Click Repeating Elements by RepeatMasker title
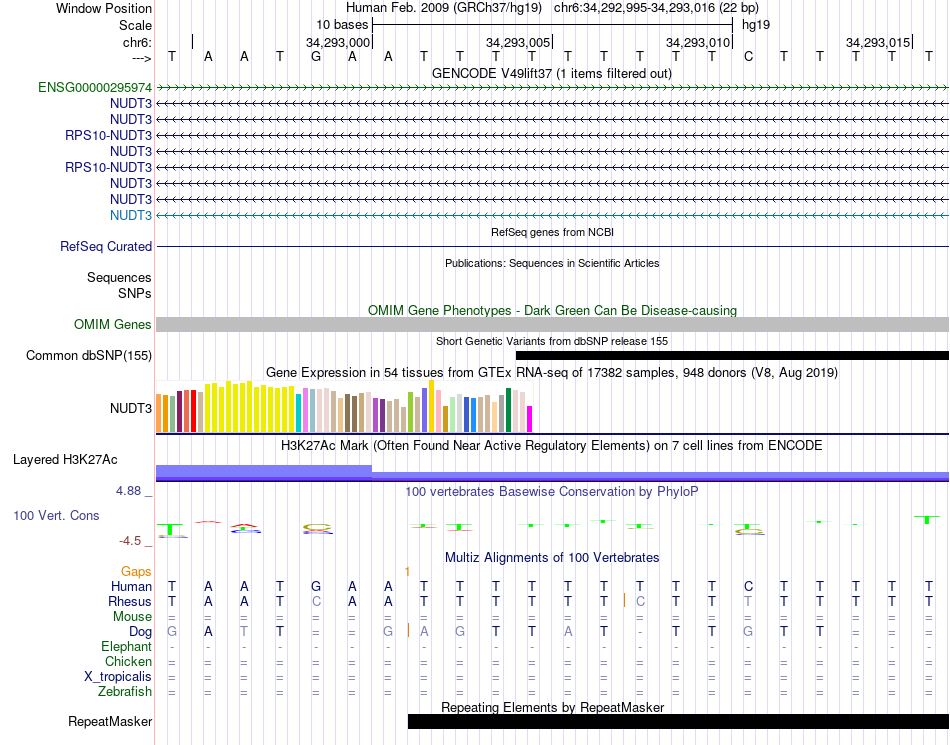The width and height of the screenshot is (950, 745). coord(553,707)
